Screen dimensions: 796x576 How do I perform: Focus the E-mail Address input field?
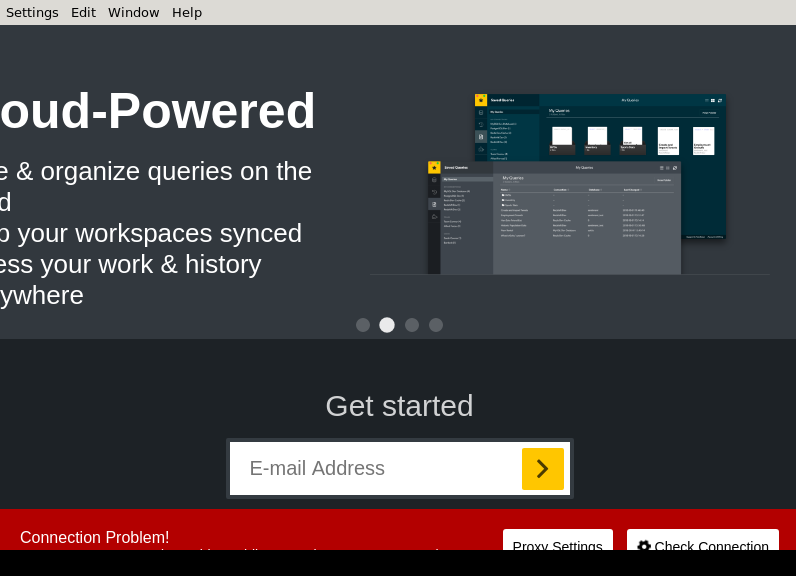pos(376,469)
